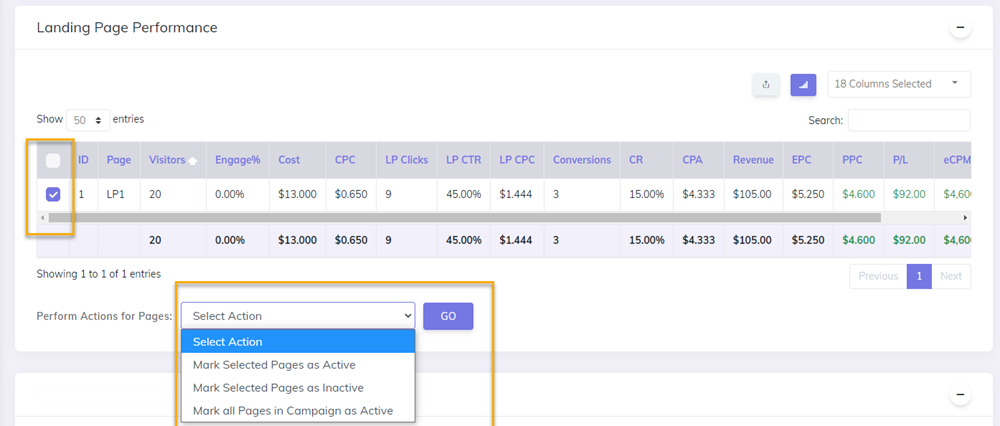Collapse the Landing Page Performance panel
The height and width of the screenshot is (426, 1000).
coord(960,27)
